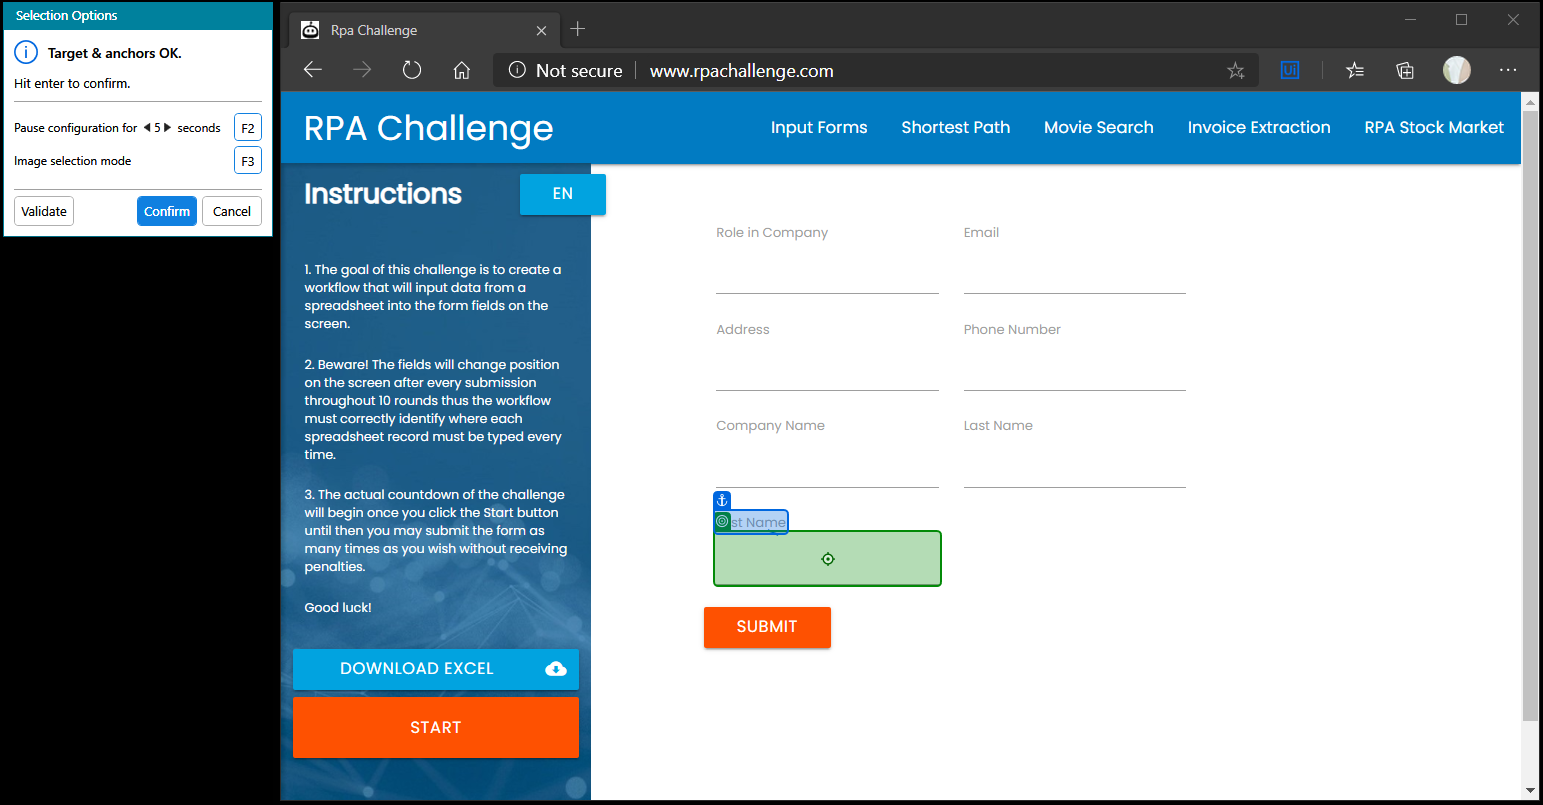The height and width of the screenshot is (805, 1543).
Task: Click the anchor icon above the name label
Action: point(722,500)
